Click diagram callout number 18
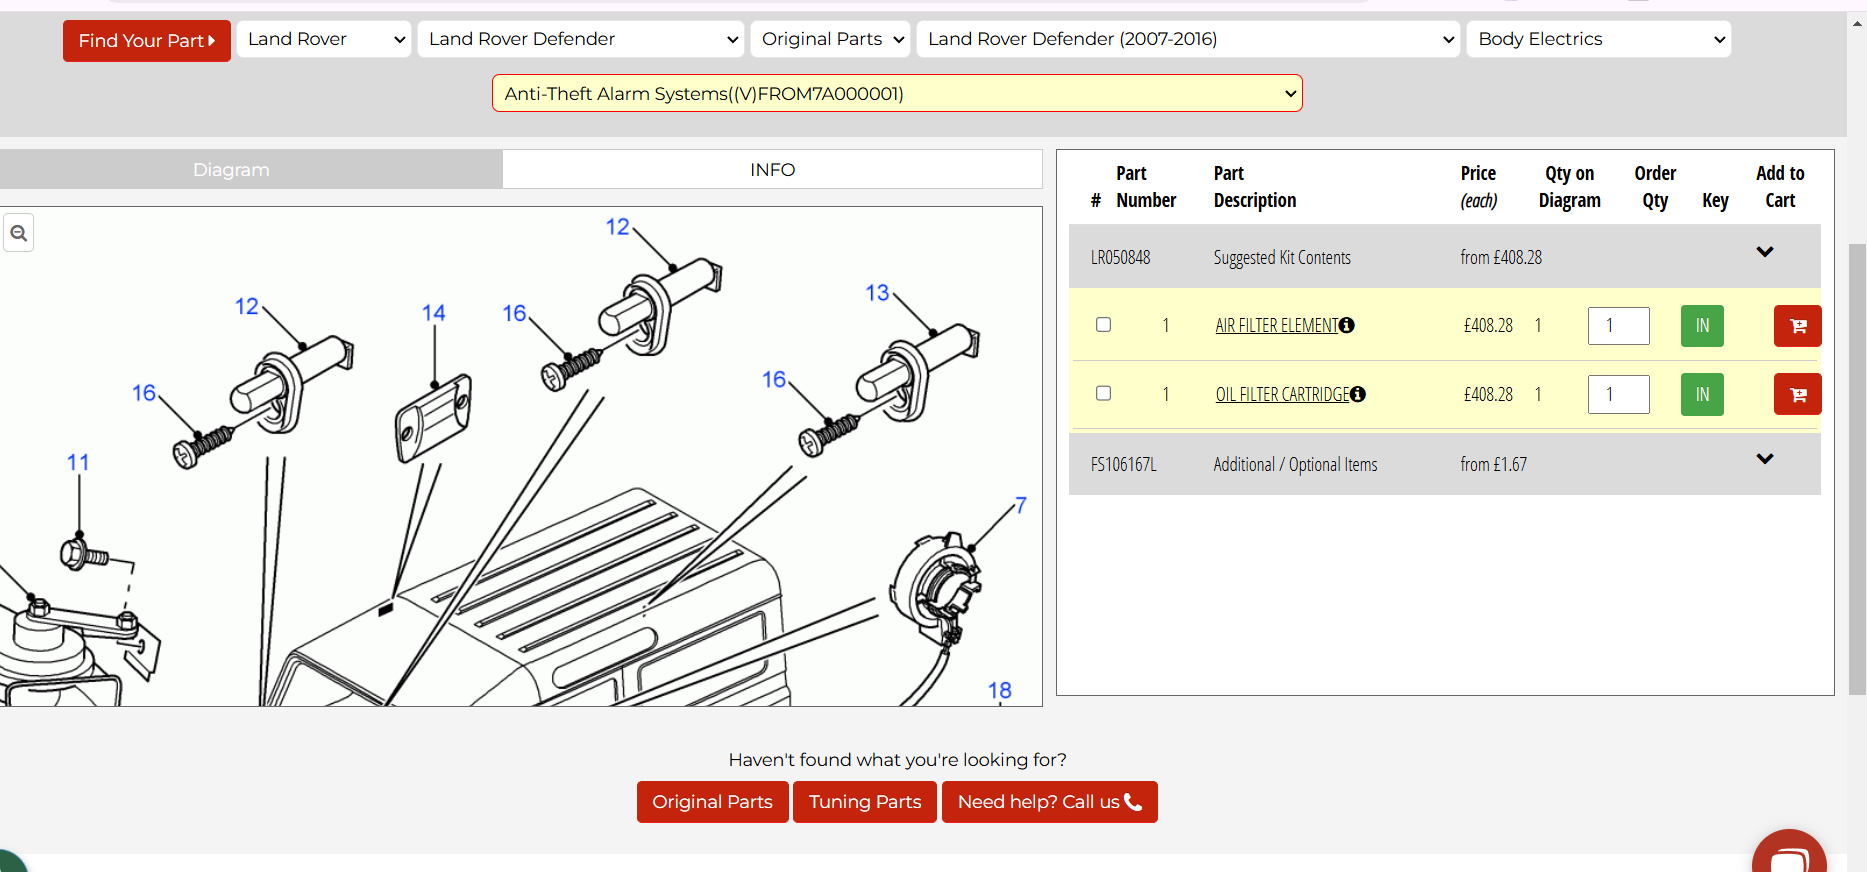 coord(1000,690)
